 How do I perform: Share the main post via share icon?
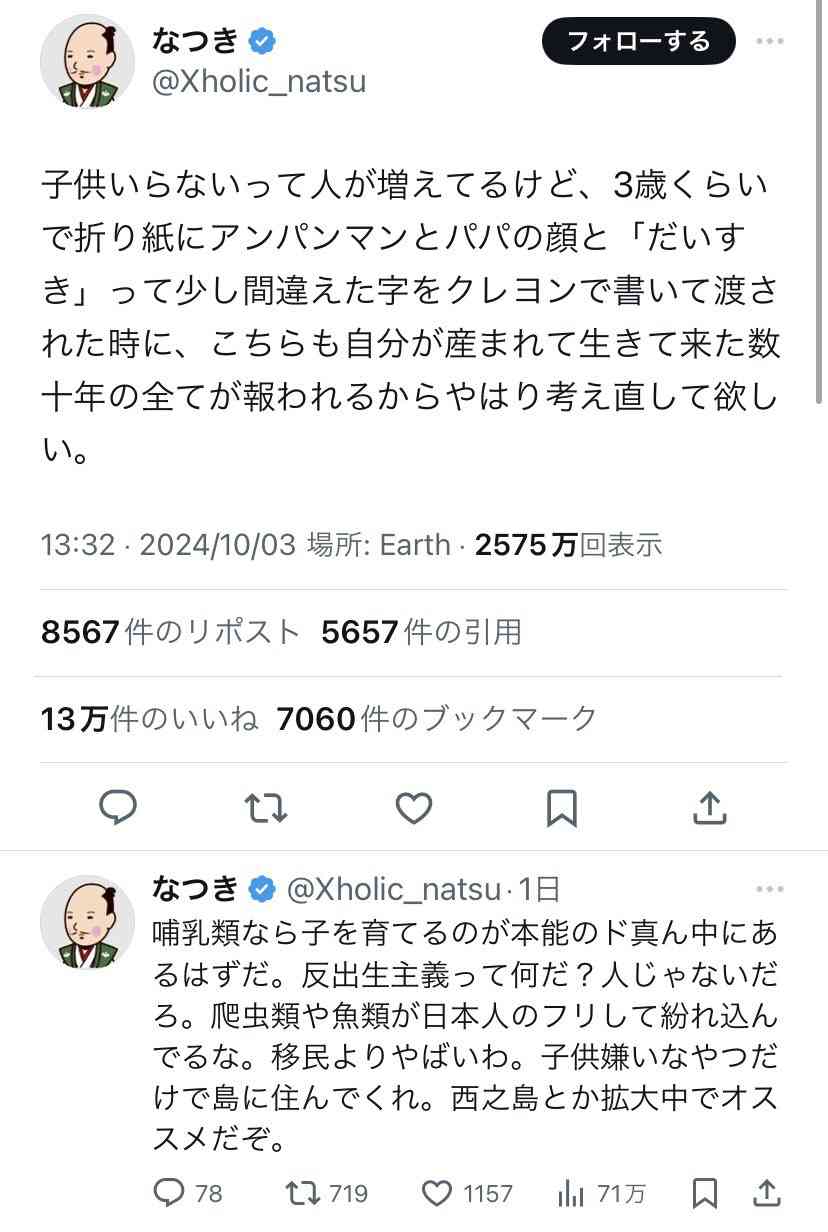pyautogui.click(x=709, y=807)
